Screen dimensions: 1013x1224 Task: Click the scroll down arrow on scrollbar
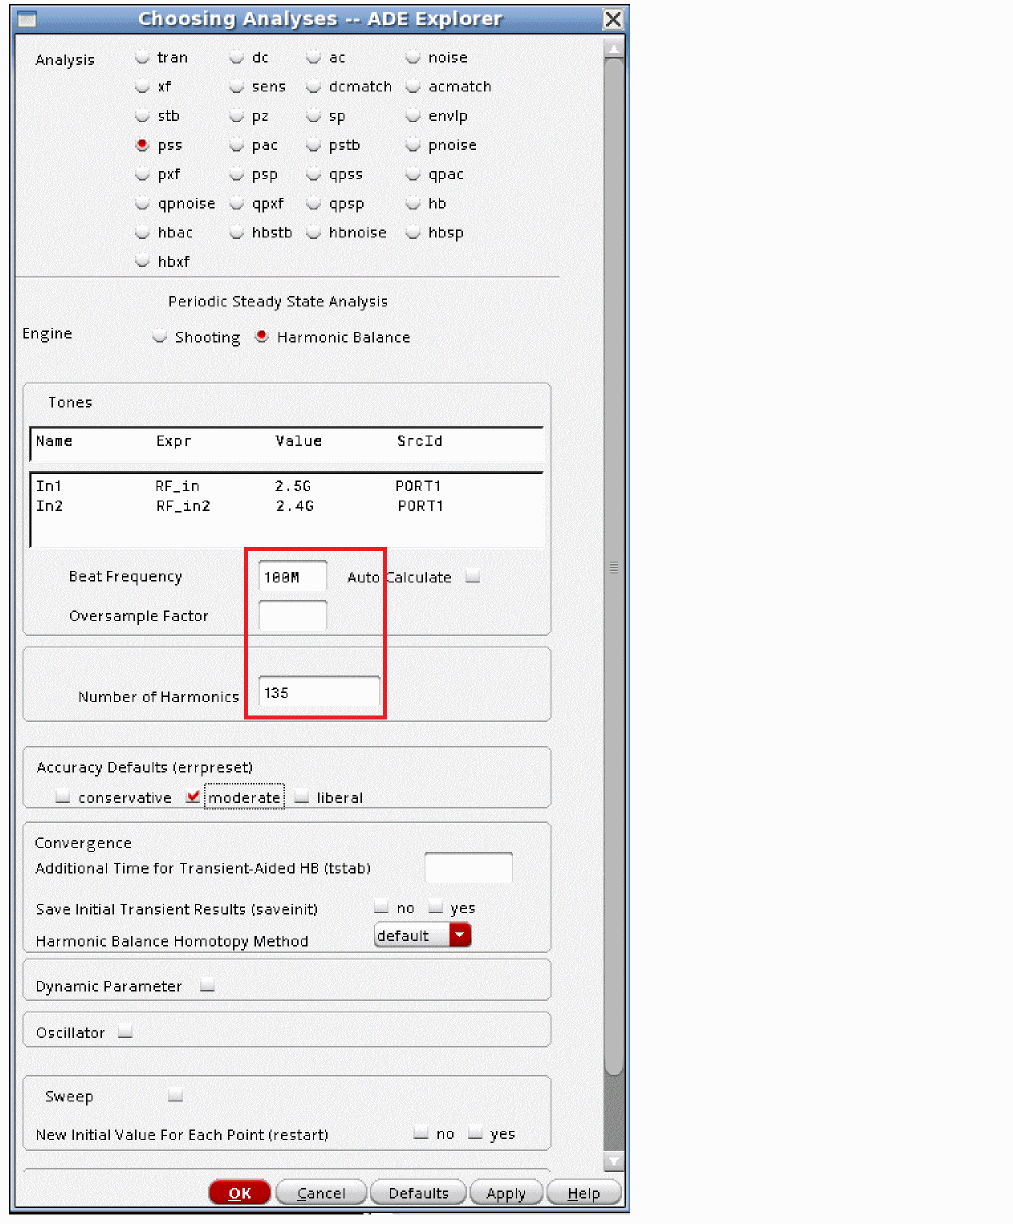tap(614, 1161)
